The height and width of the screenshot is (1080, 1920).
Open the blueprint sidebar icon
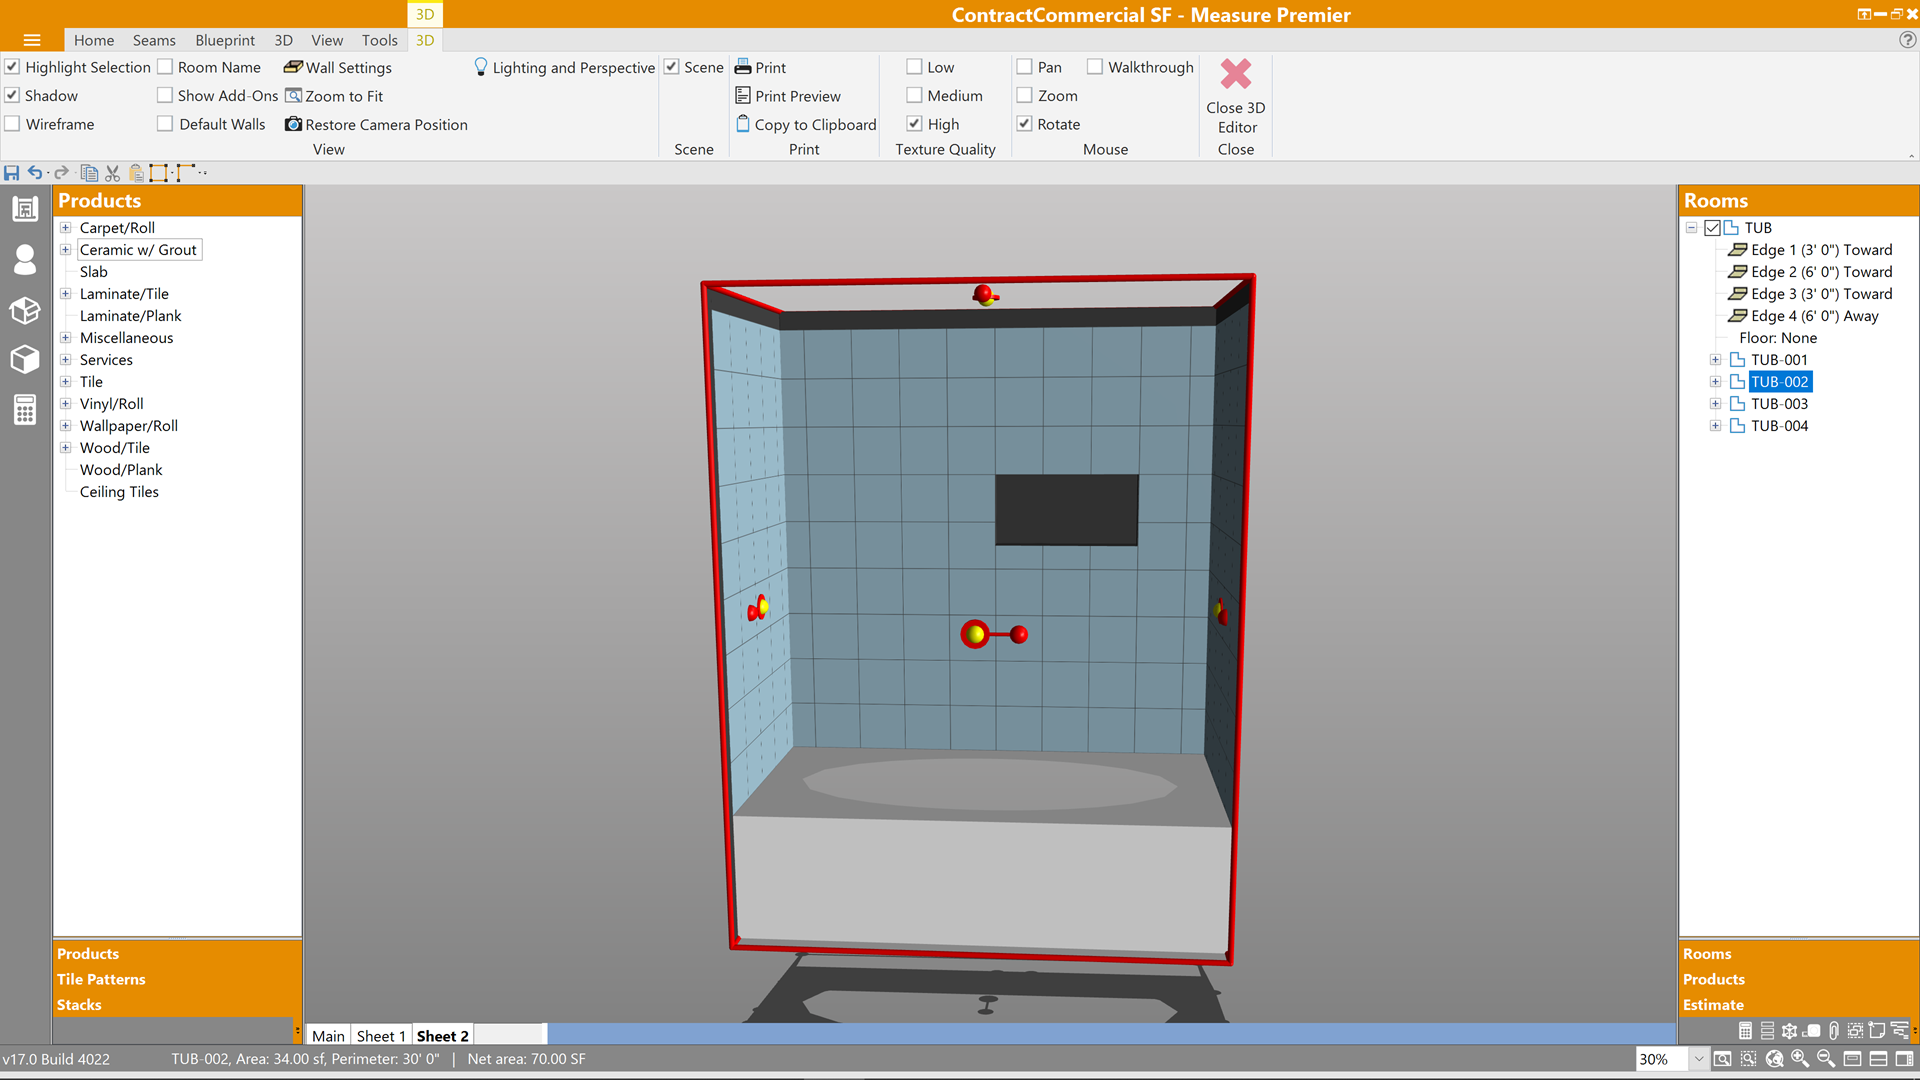click(x=25, y=209)
